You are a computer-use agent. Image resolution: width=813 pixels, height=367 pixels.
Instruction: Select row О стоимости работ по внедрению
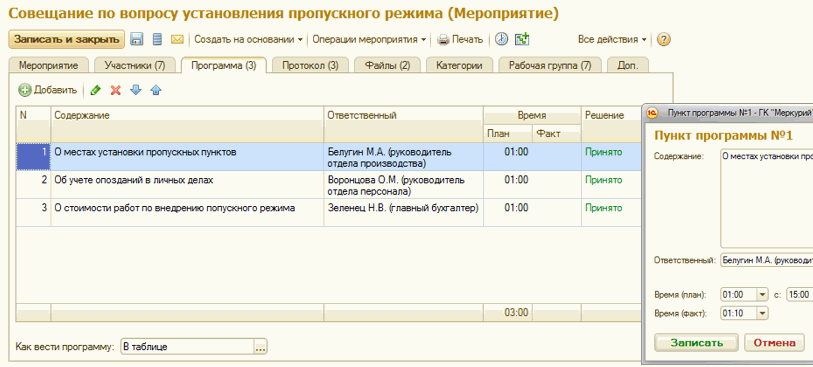pos(329,213)
